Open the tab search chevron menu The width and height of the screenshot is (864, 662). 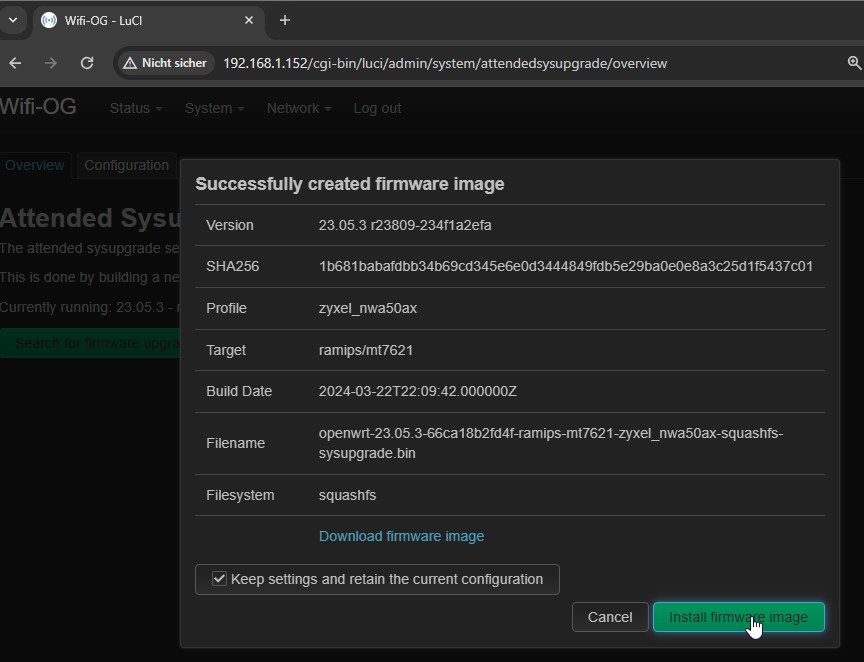point(13,20)
